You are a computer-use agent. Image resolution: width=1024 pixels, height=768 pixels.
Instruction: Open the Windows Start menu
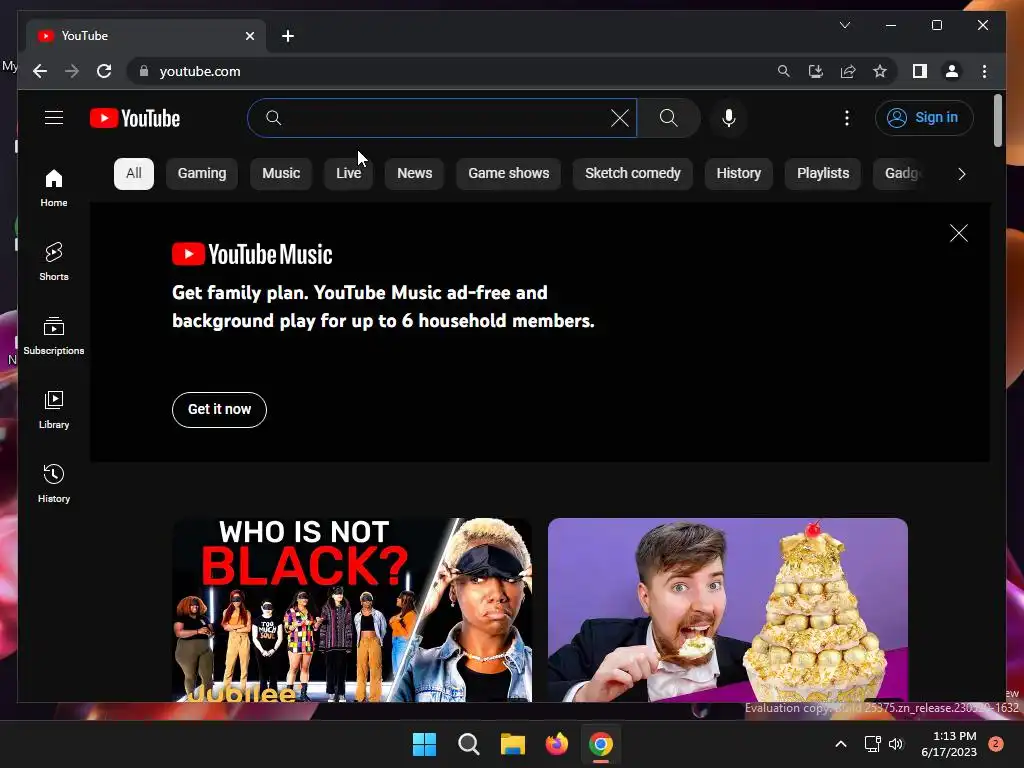click(x=424, y=744)
